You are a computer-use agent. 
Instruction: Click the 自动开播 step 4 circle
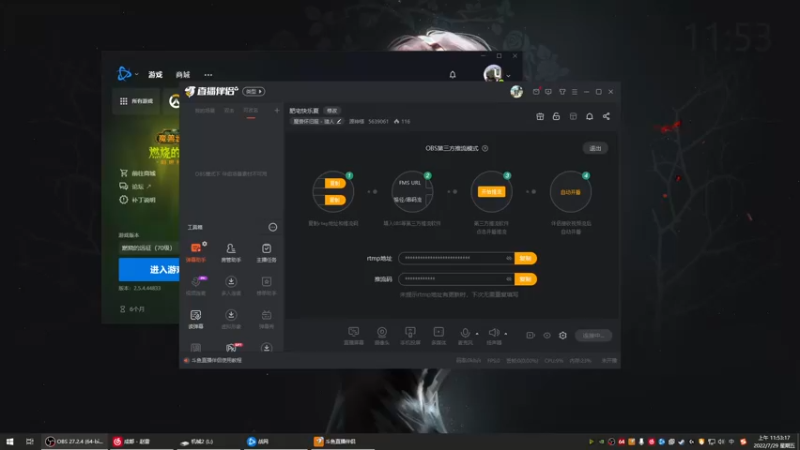[570, 192]
